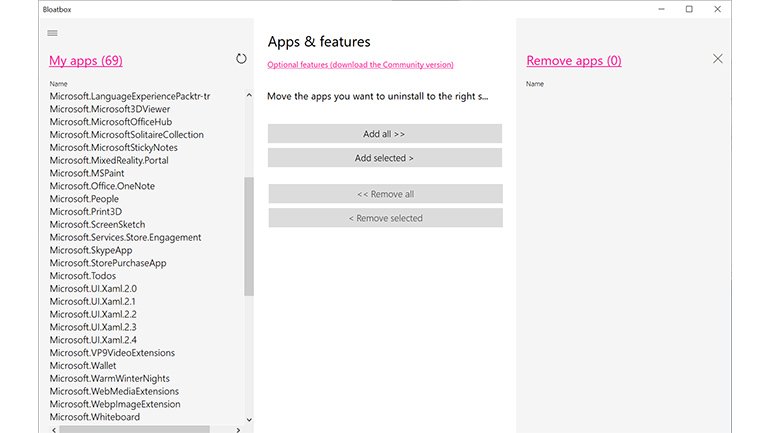Select Microsoft.Office.OneNote entry

pos(102,186)
